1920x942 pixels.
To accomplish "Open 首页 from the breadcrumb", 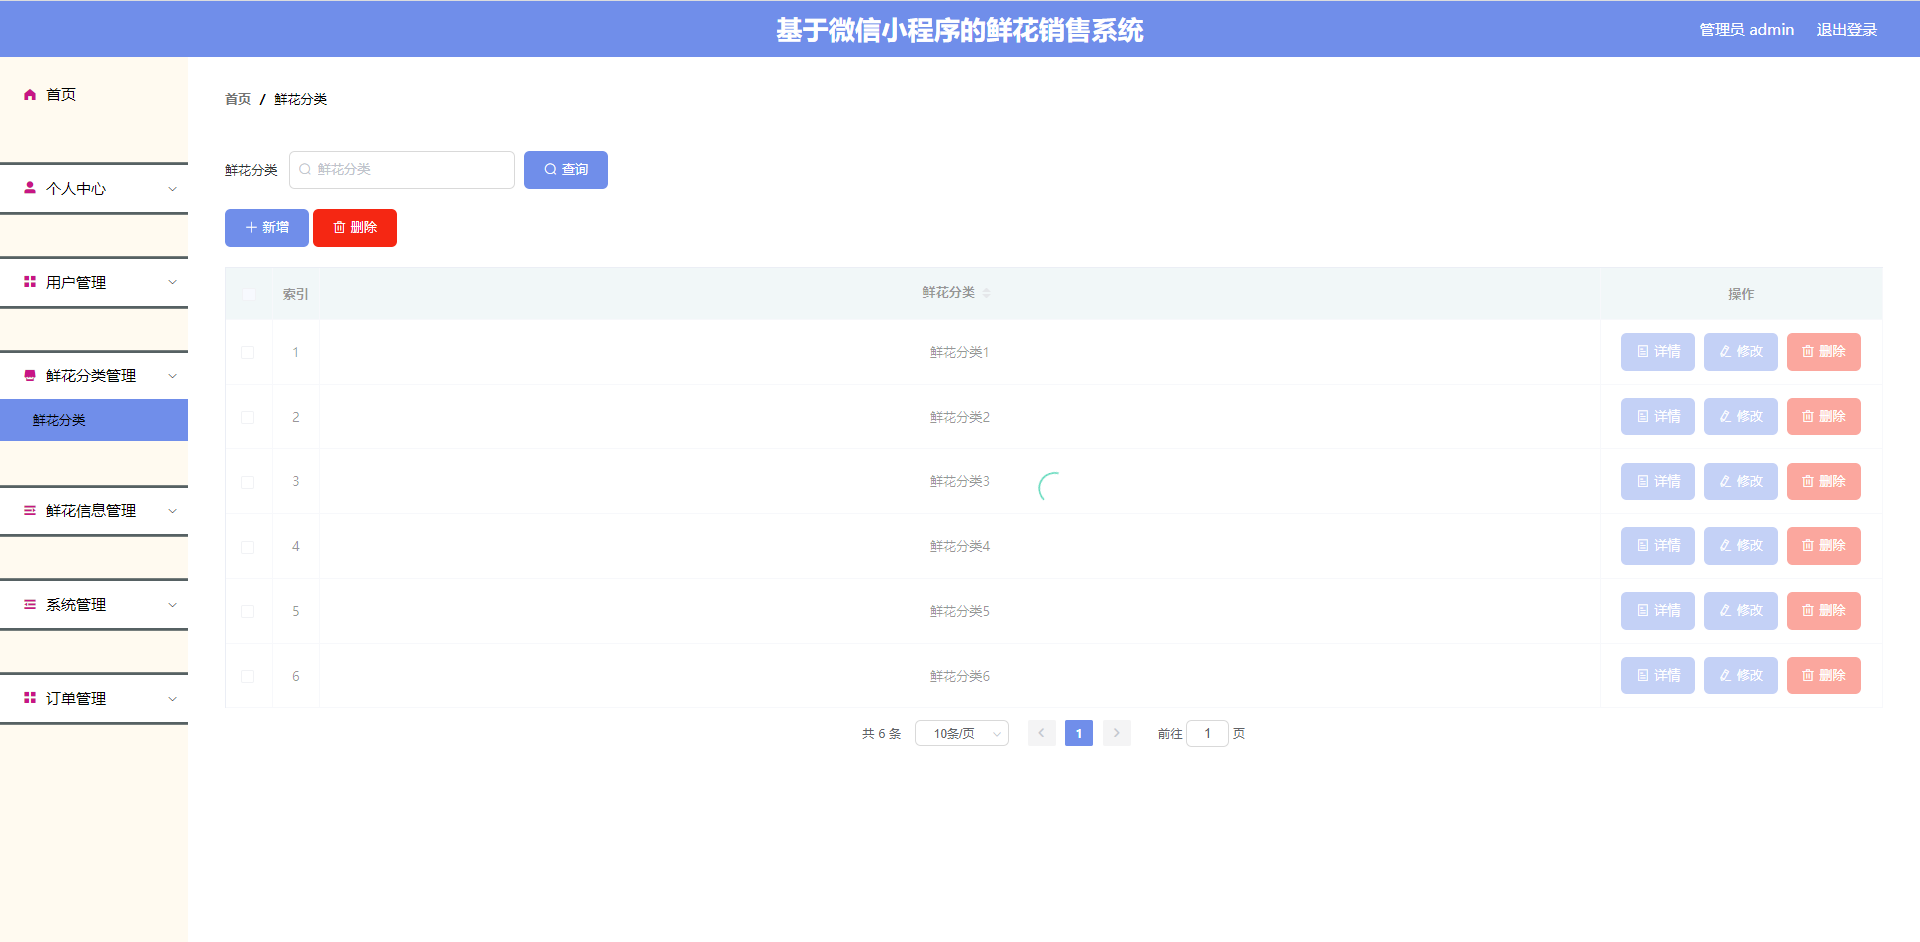I will click(x=237, y=99).
